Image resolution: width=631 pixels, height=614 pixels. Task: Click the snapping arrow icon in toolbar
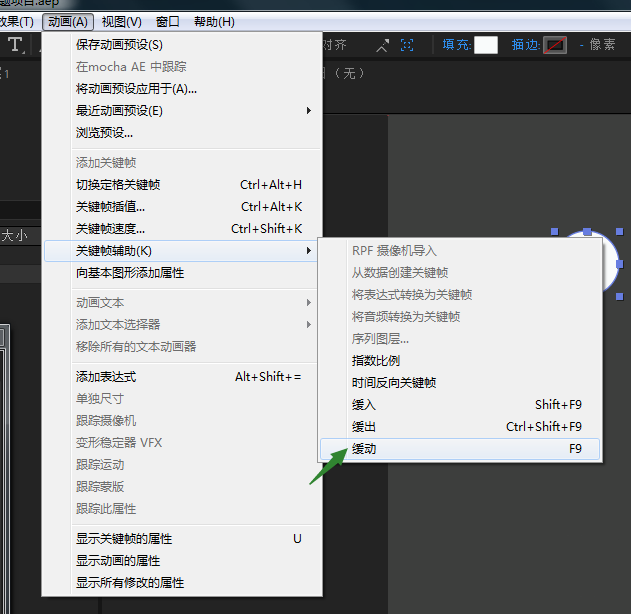point(382,45)
